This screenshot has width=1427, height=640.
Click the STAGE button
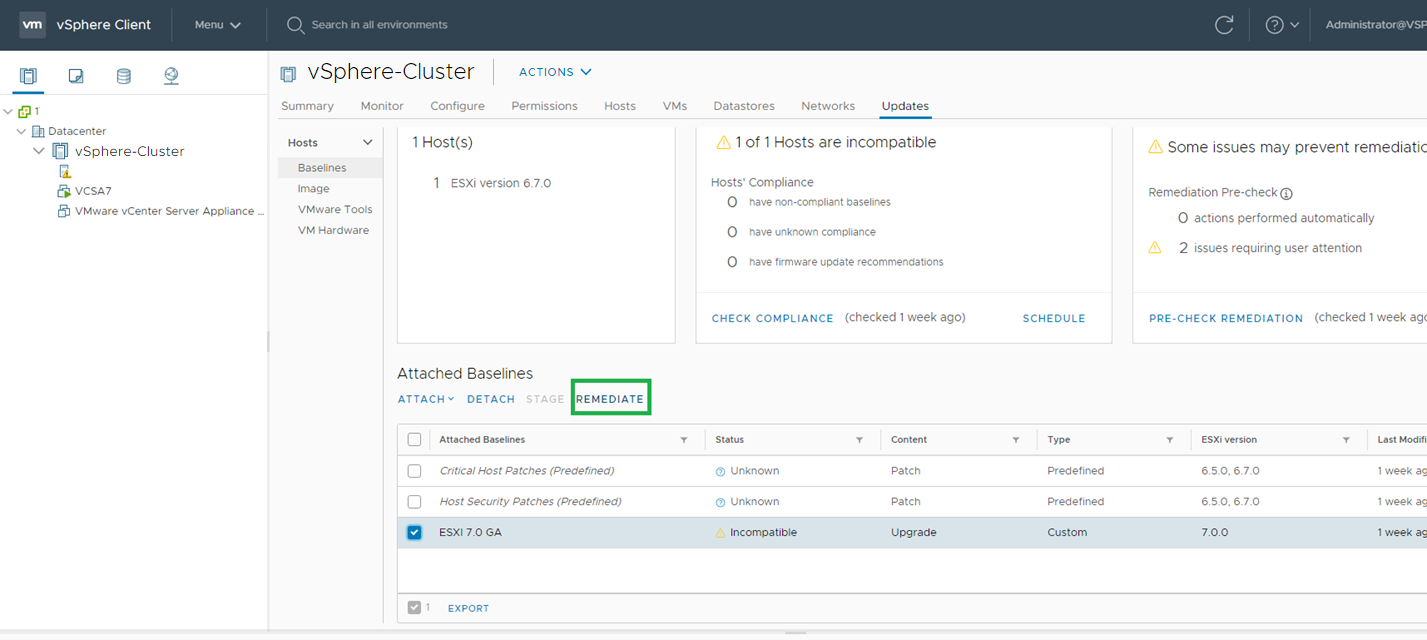[545, 399]
